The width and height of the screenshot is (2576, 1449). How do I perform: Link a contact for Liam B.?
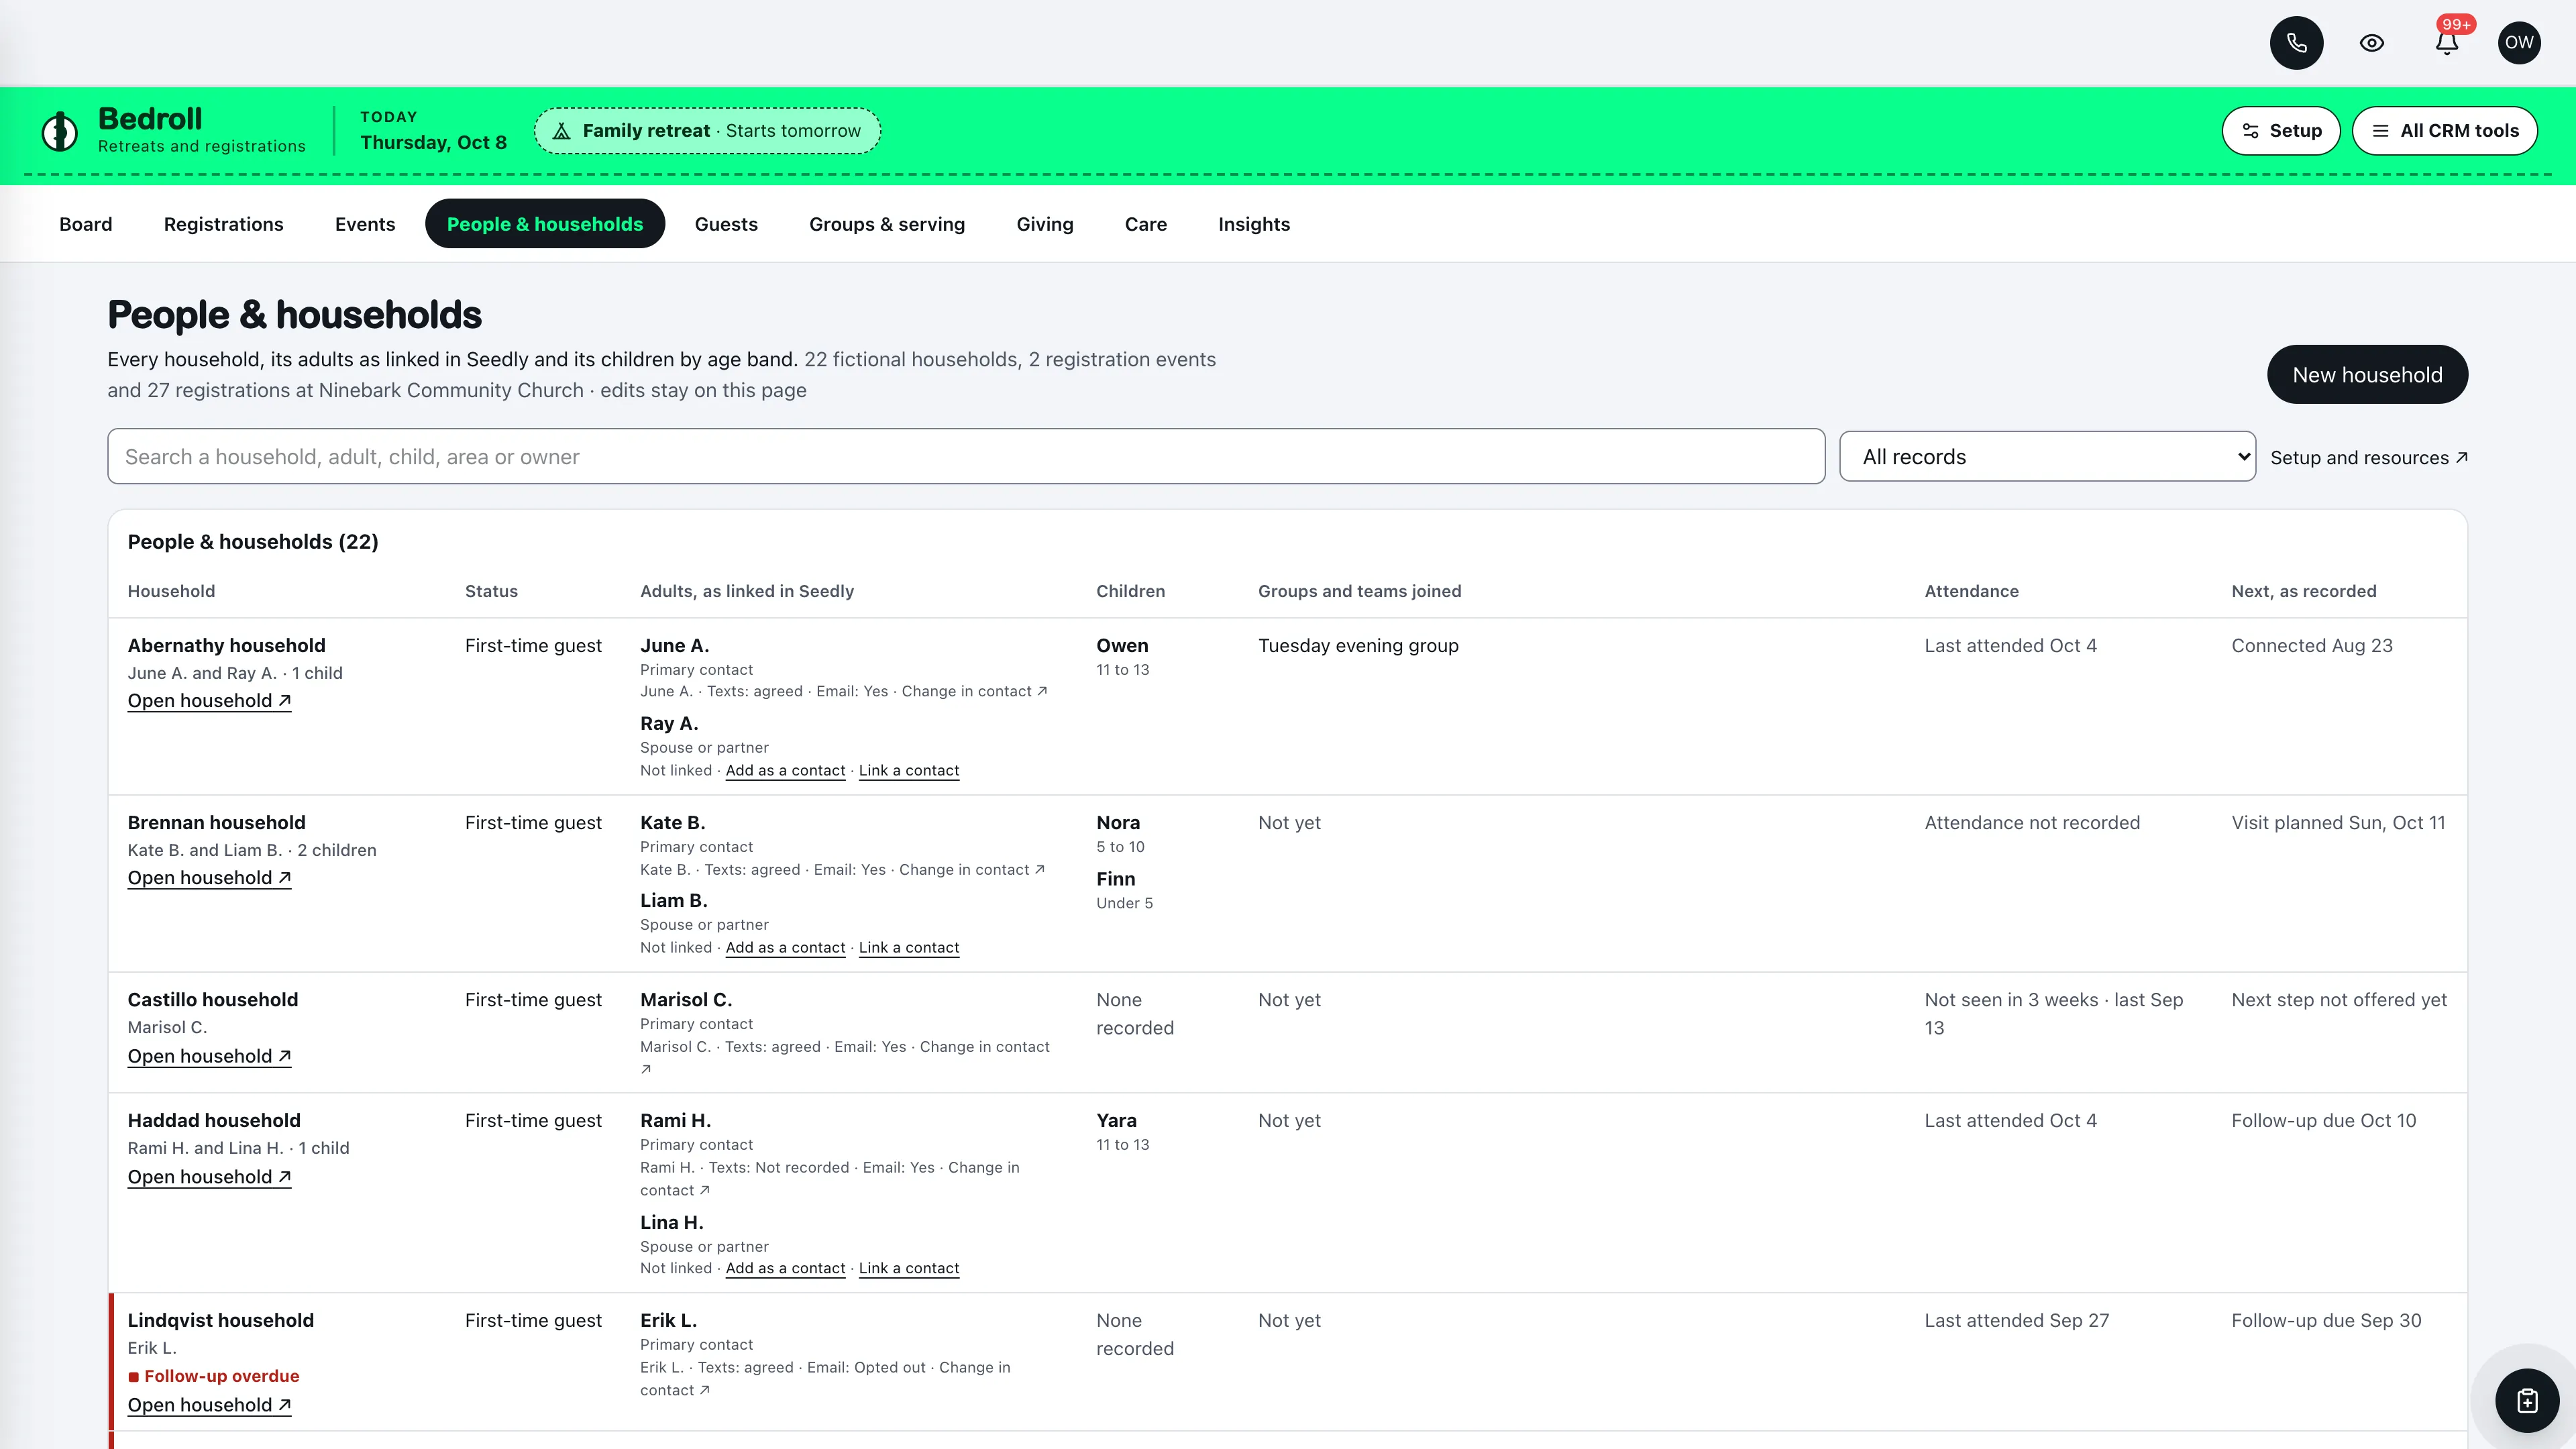click(x=909, y=948)
